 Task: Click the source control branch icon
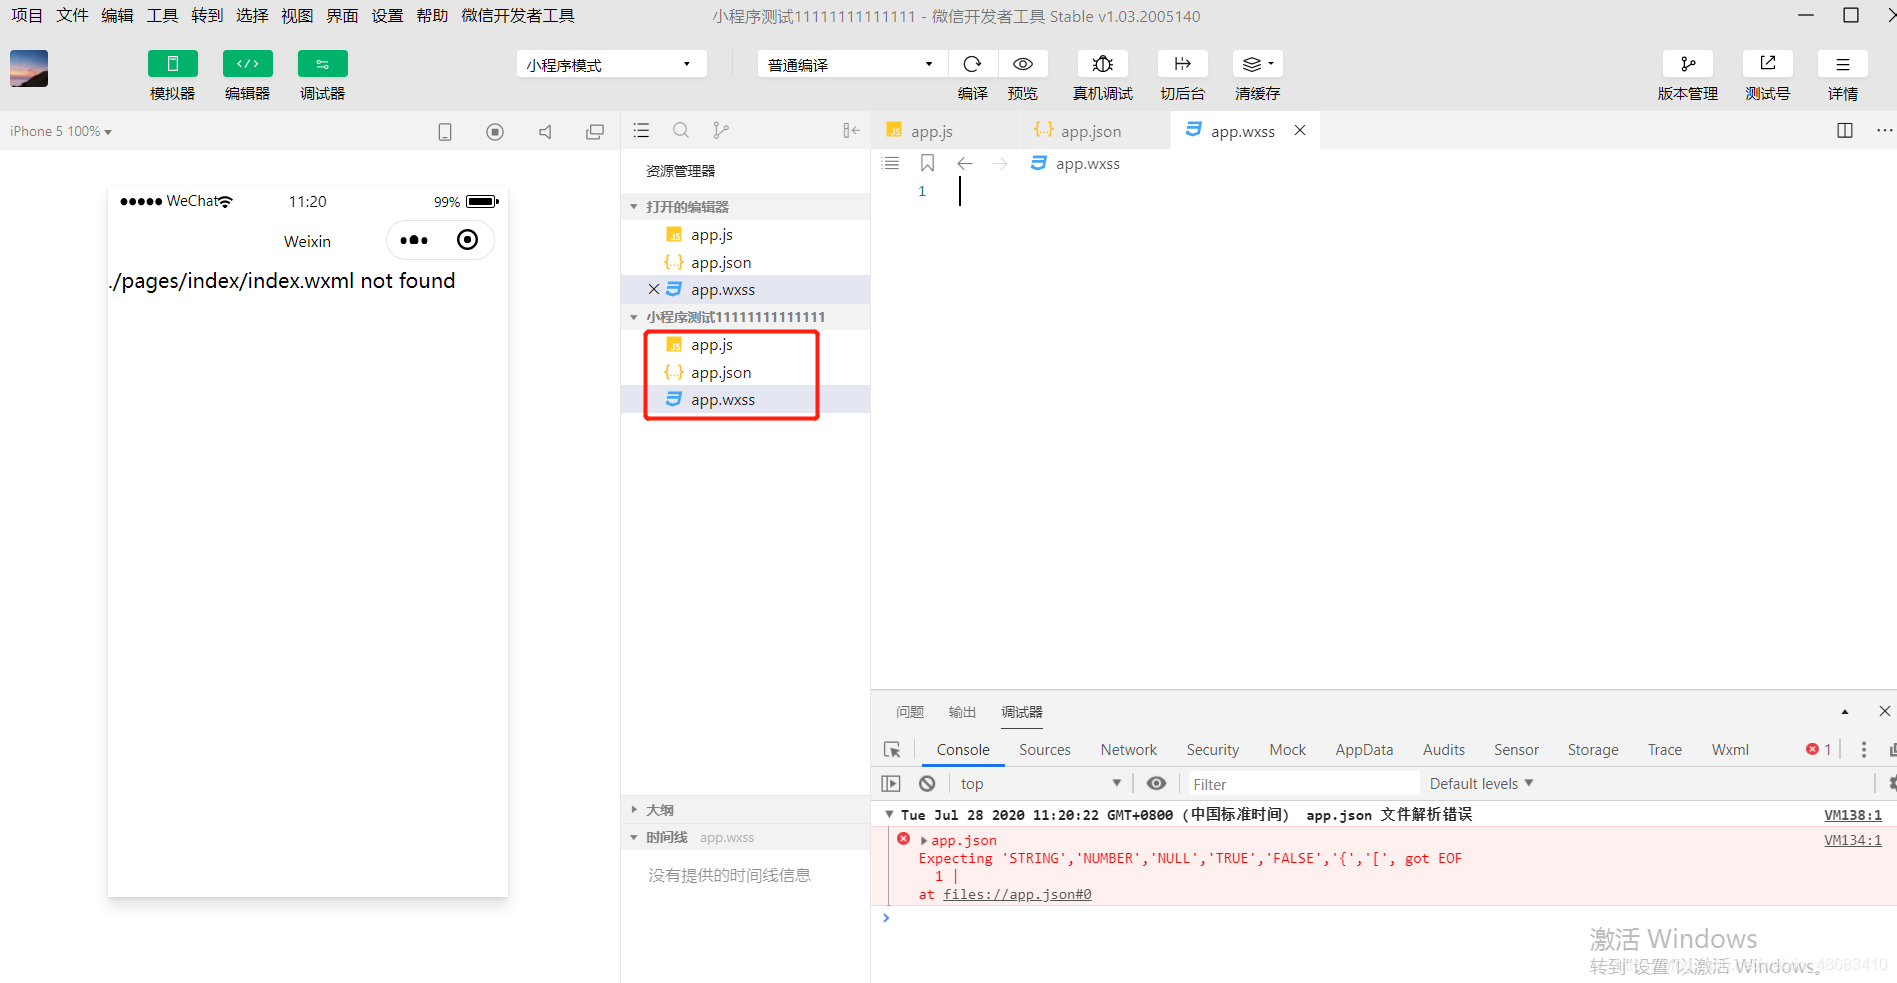(721, 130)
